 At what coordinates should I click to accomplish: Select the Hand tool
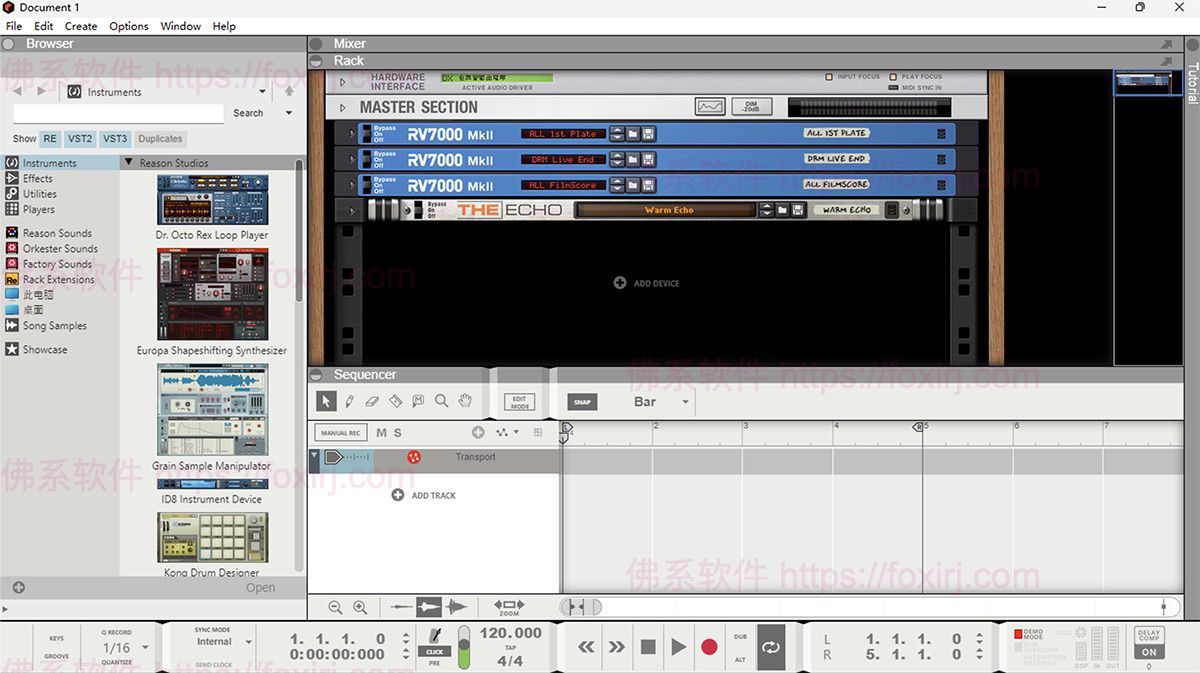click(x=465, y=401)
